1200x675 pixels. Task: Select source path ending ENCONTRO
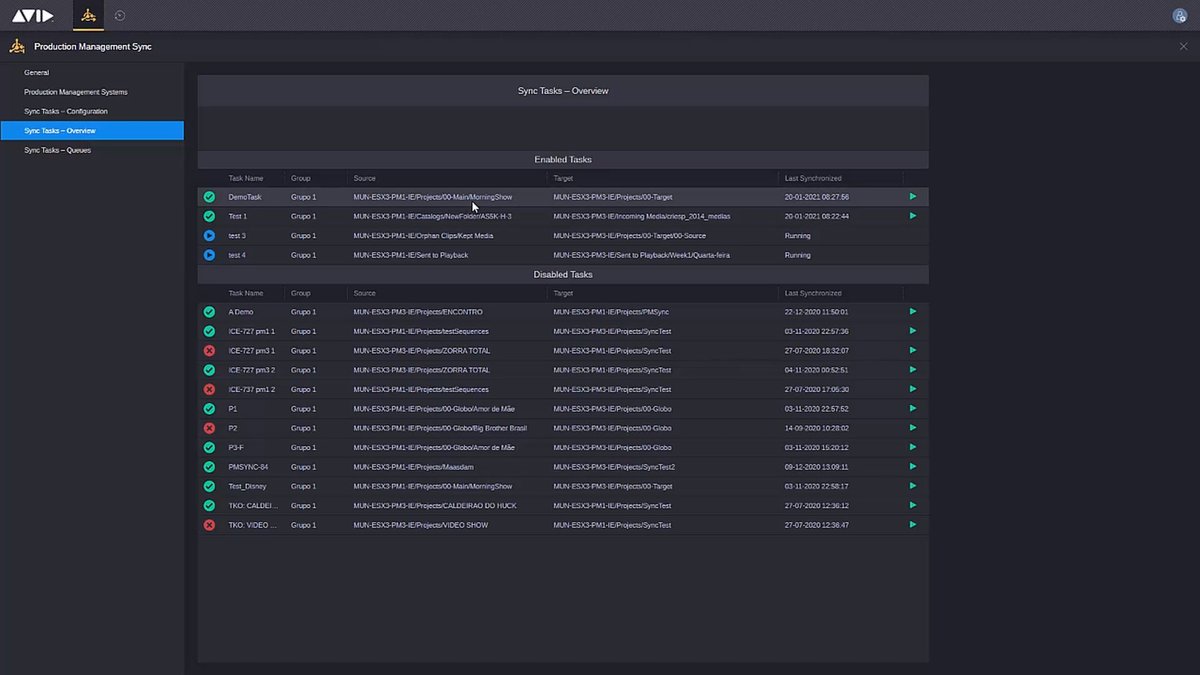[x=418, y=312]
